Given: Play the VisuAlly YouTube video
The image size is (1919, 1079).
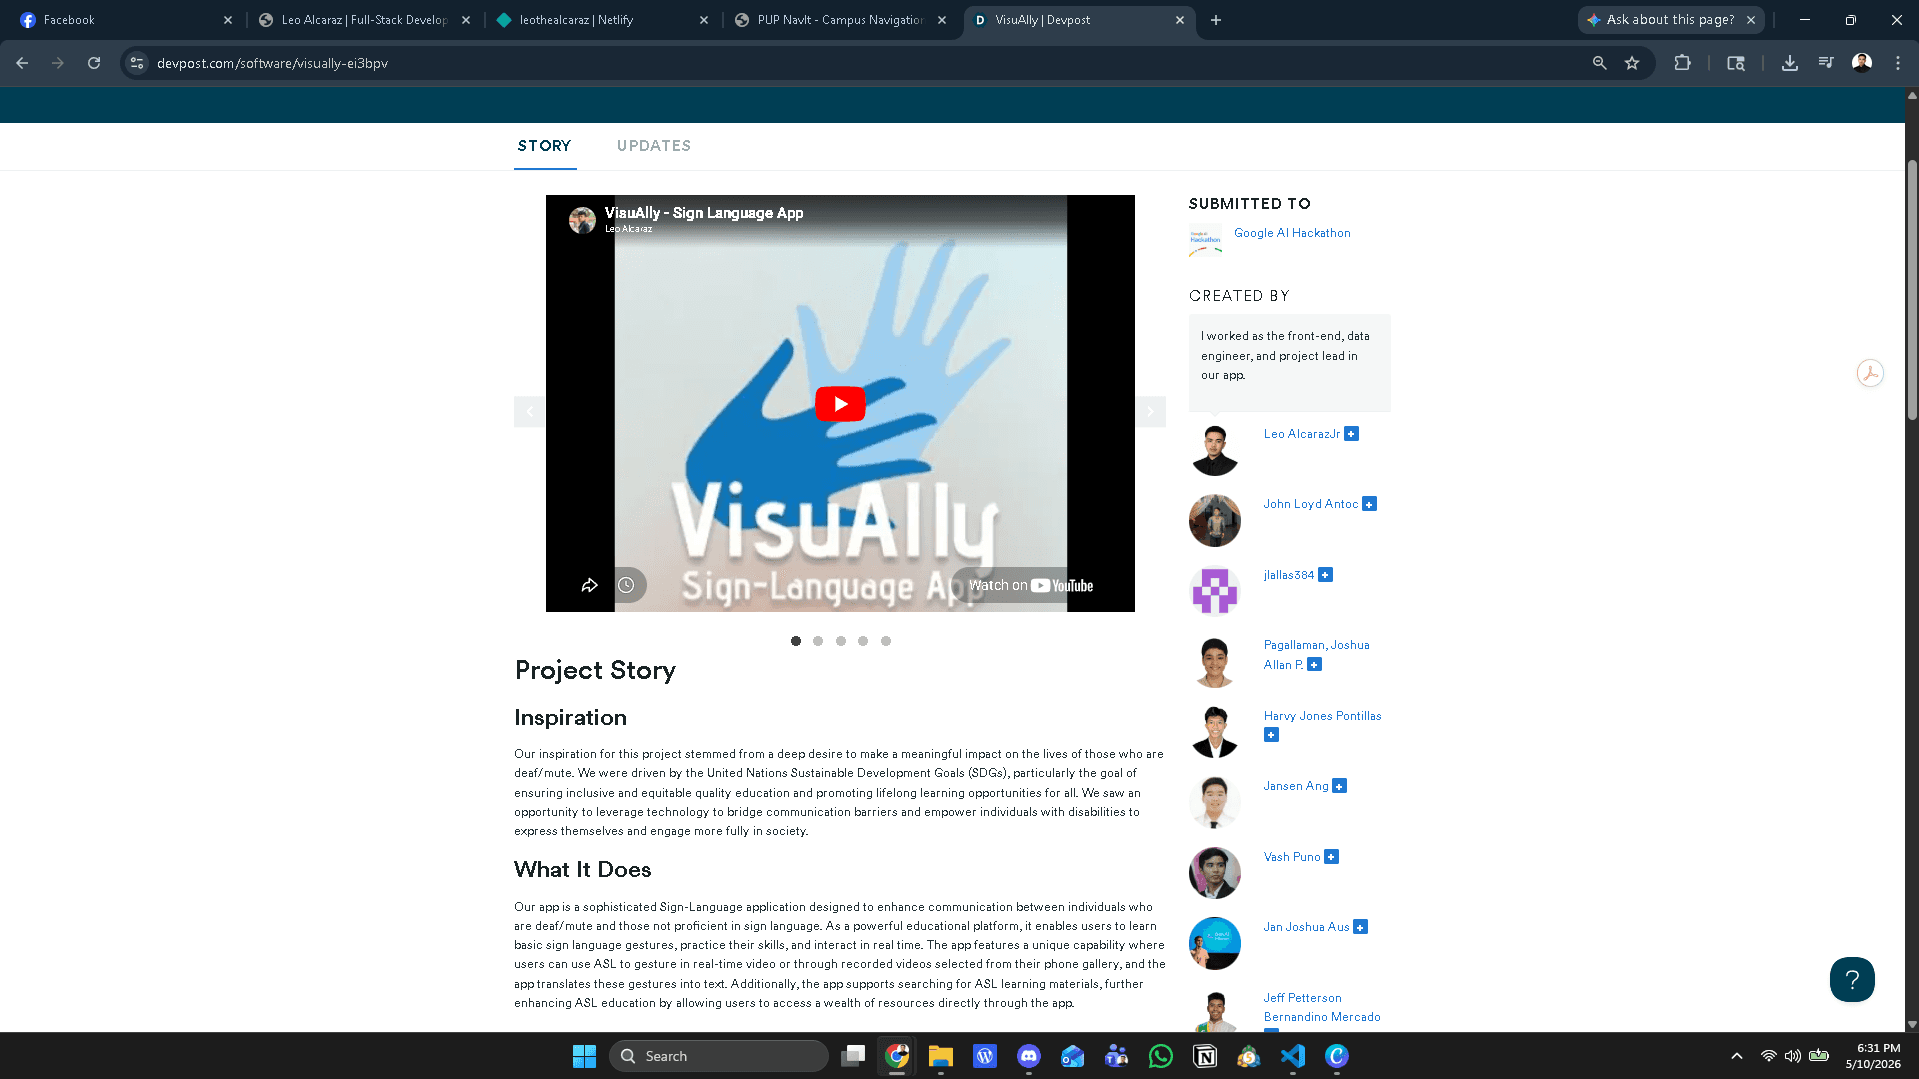Looking at the screenshot, I should [x=840, y=404].
